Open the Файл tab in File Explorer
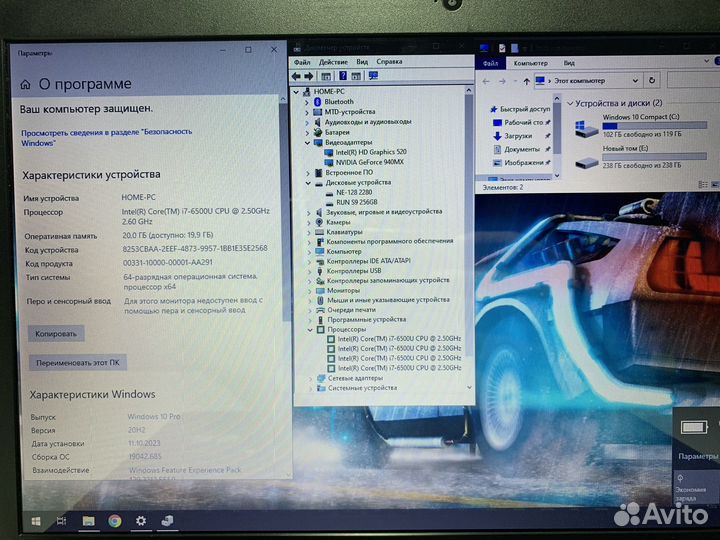Screen dimensions: 720x540 point(490,63)
